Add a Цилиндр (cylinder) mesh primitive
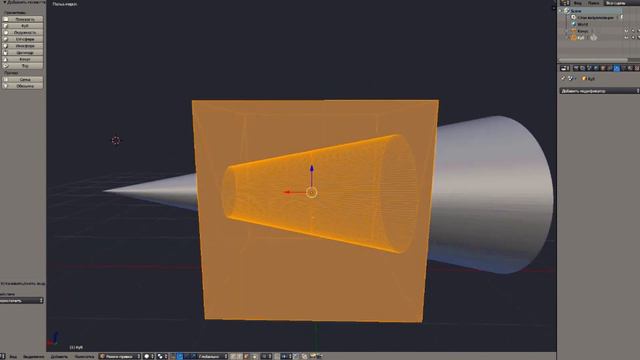 tap(23, 53)
